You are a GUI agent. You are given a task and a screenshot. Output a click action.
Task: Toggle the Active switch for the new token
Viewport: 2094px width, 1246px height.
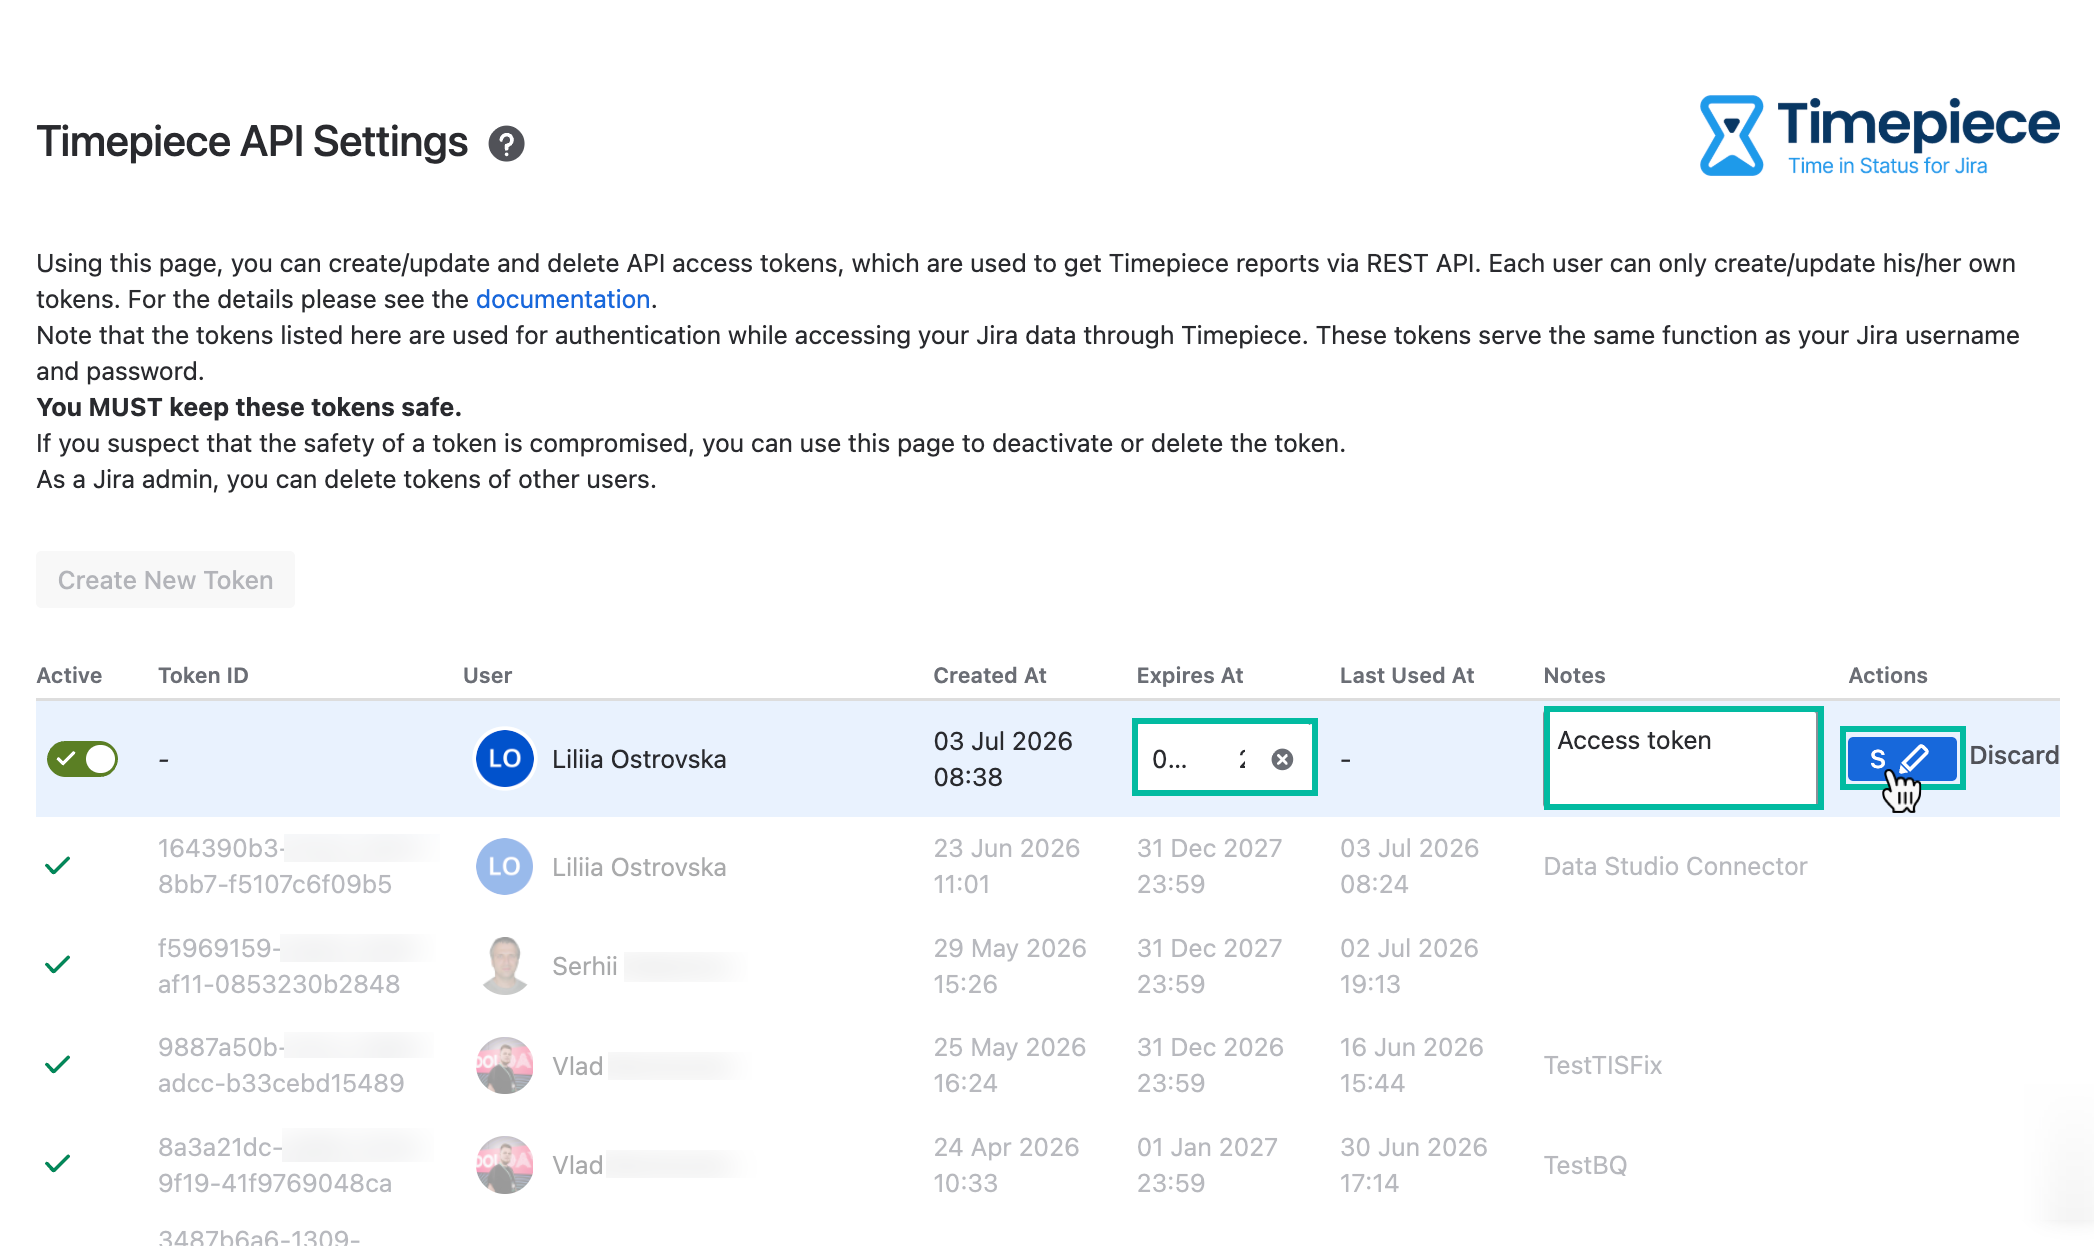pyautogui.click(x=82, y=759)
